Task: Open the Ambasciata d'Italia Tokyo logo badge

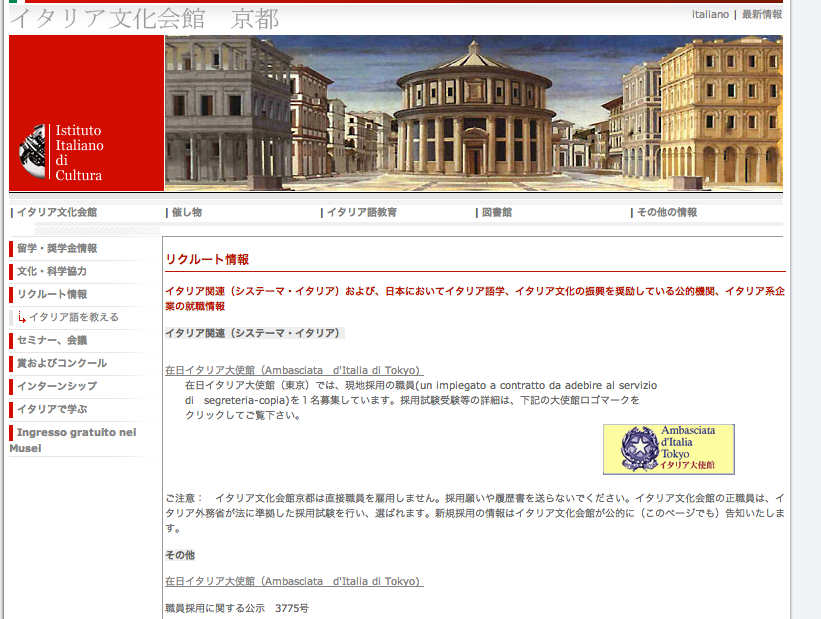Action: pos(669,449)
